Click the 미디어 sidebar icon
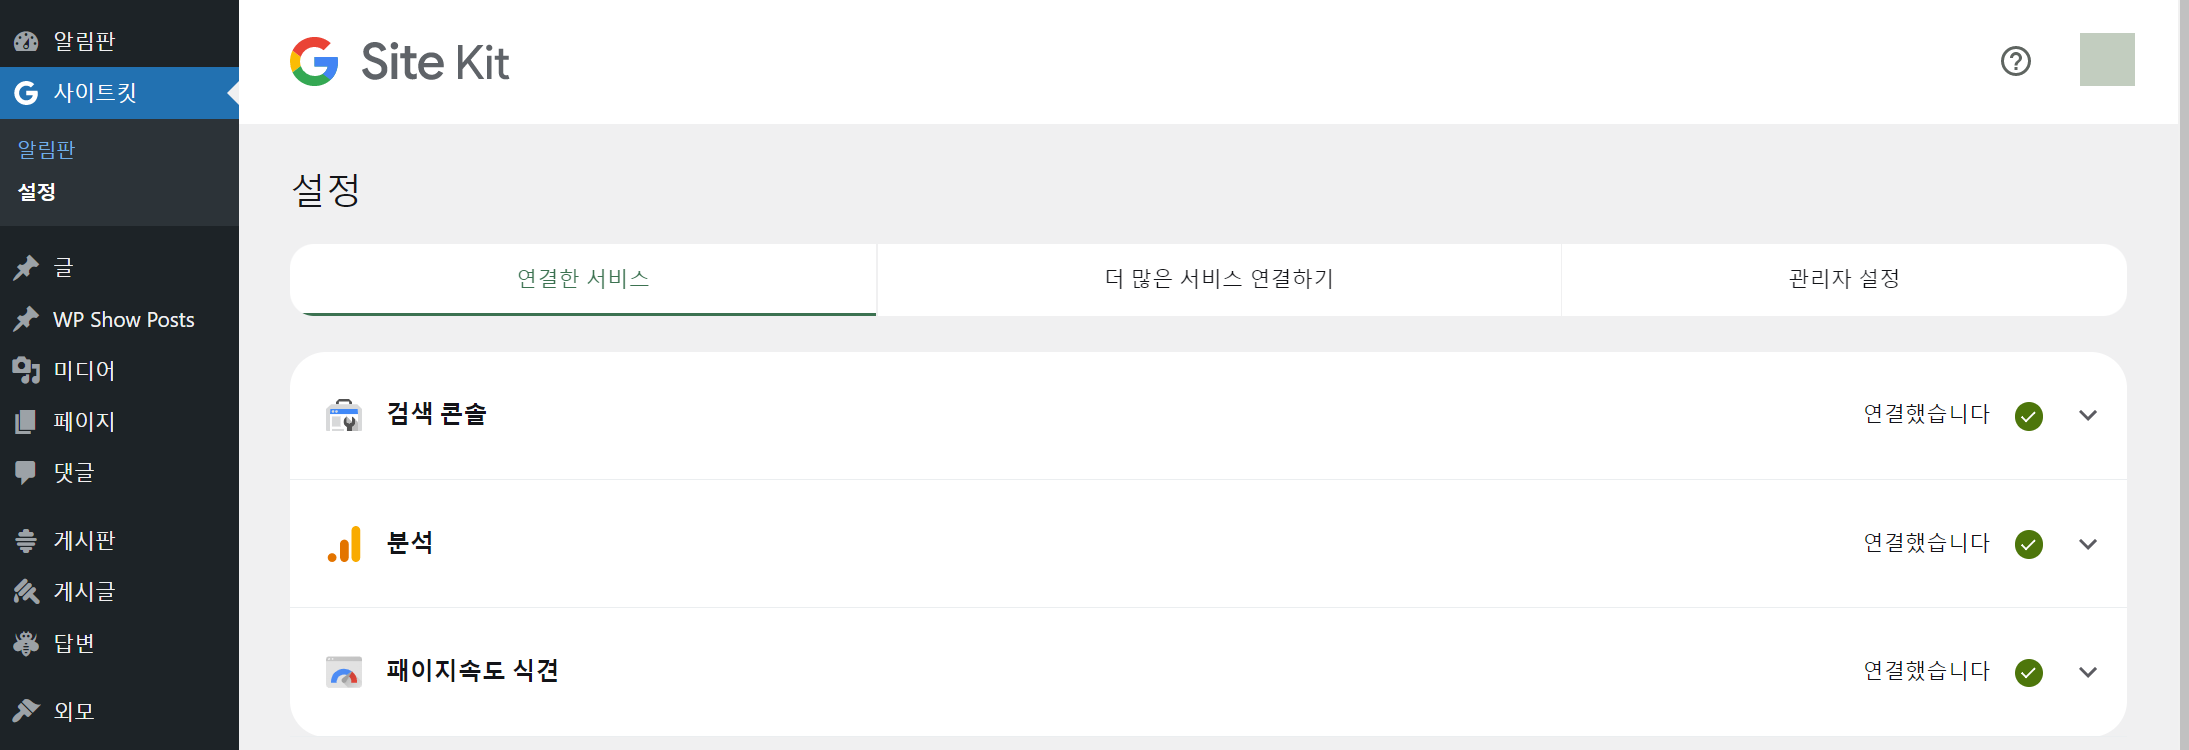Viewport: 2189px width, 750px height. (26, 370)
